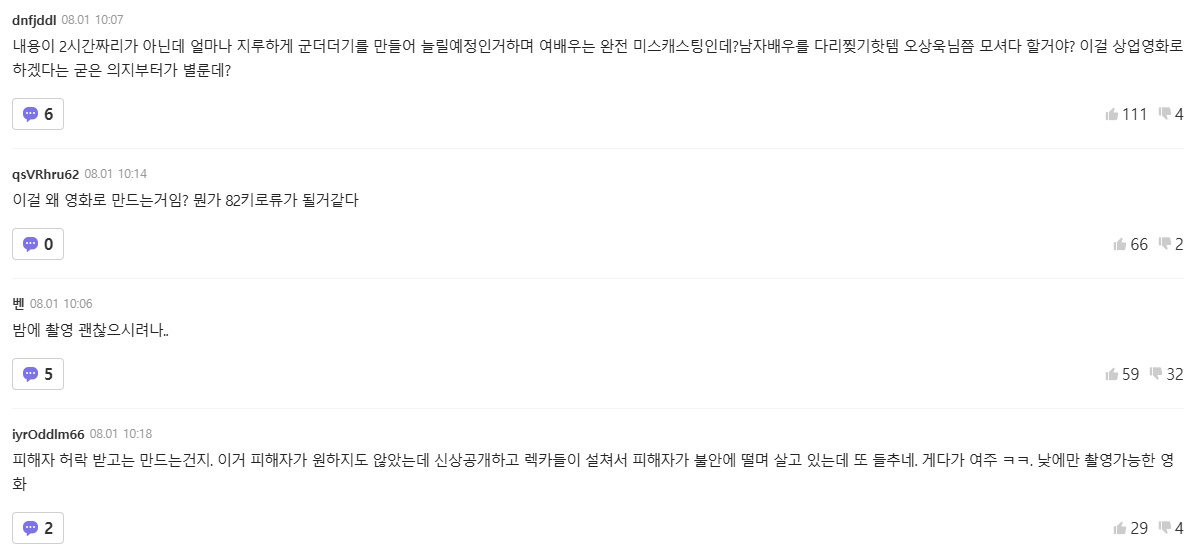Dislike dnfjddl's comment with thumbs down
This screenshot has height=555, width=1188.
click(x=1171, y=114)
